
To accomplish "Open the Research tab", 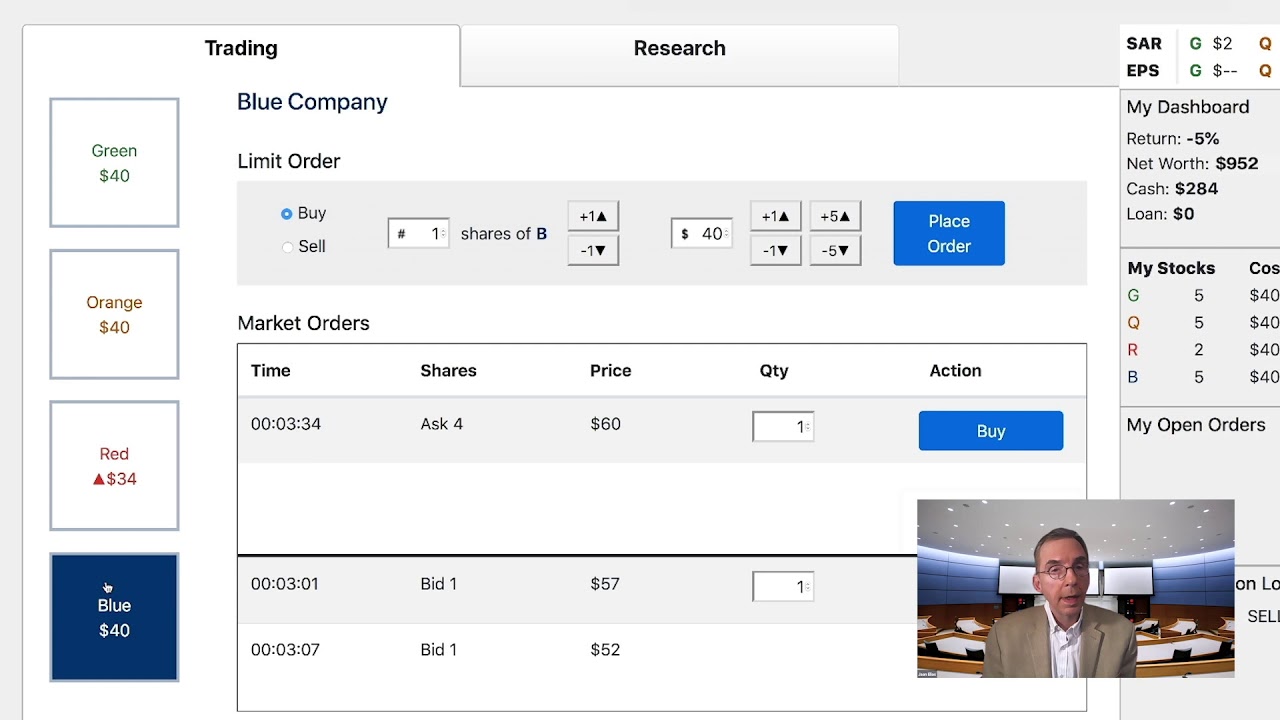I will click(679, 48).
